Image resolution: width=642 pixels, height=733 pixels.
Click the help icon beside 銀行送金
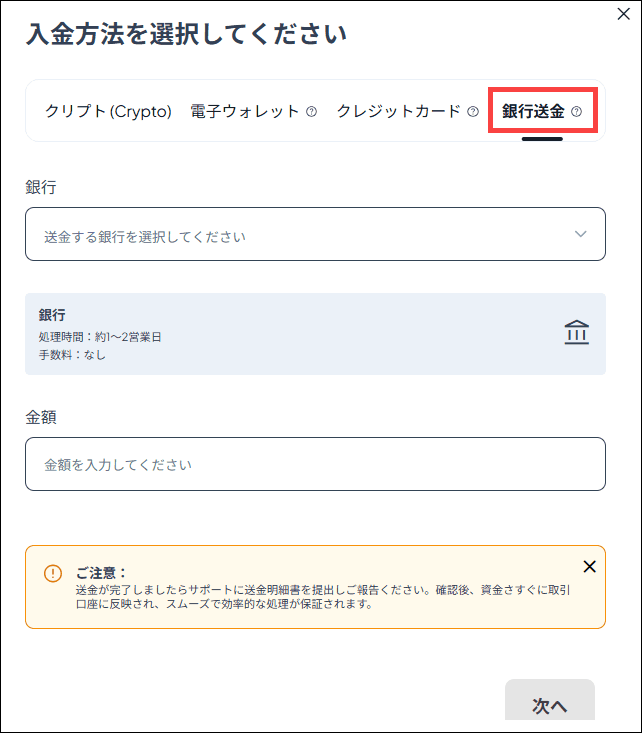576,112
